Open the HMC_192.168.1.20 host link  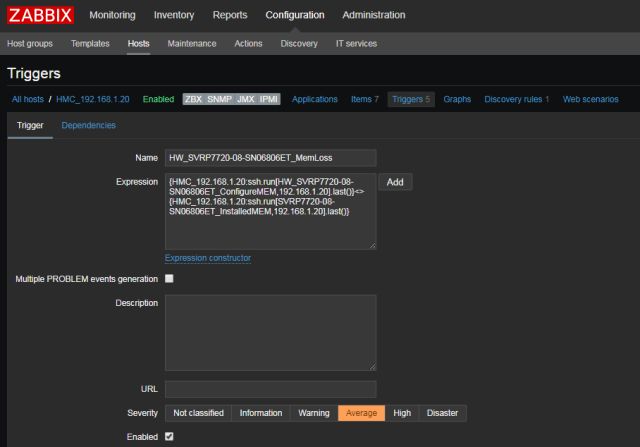[93, 99]
